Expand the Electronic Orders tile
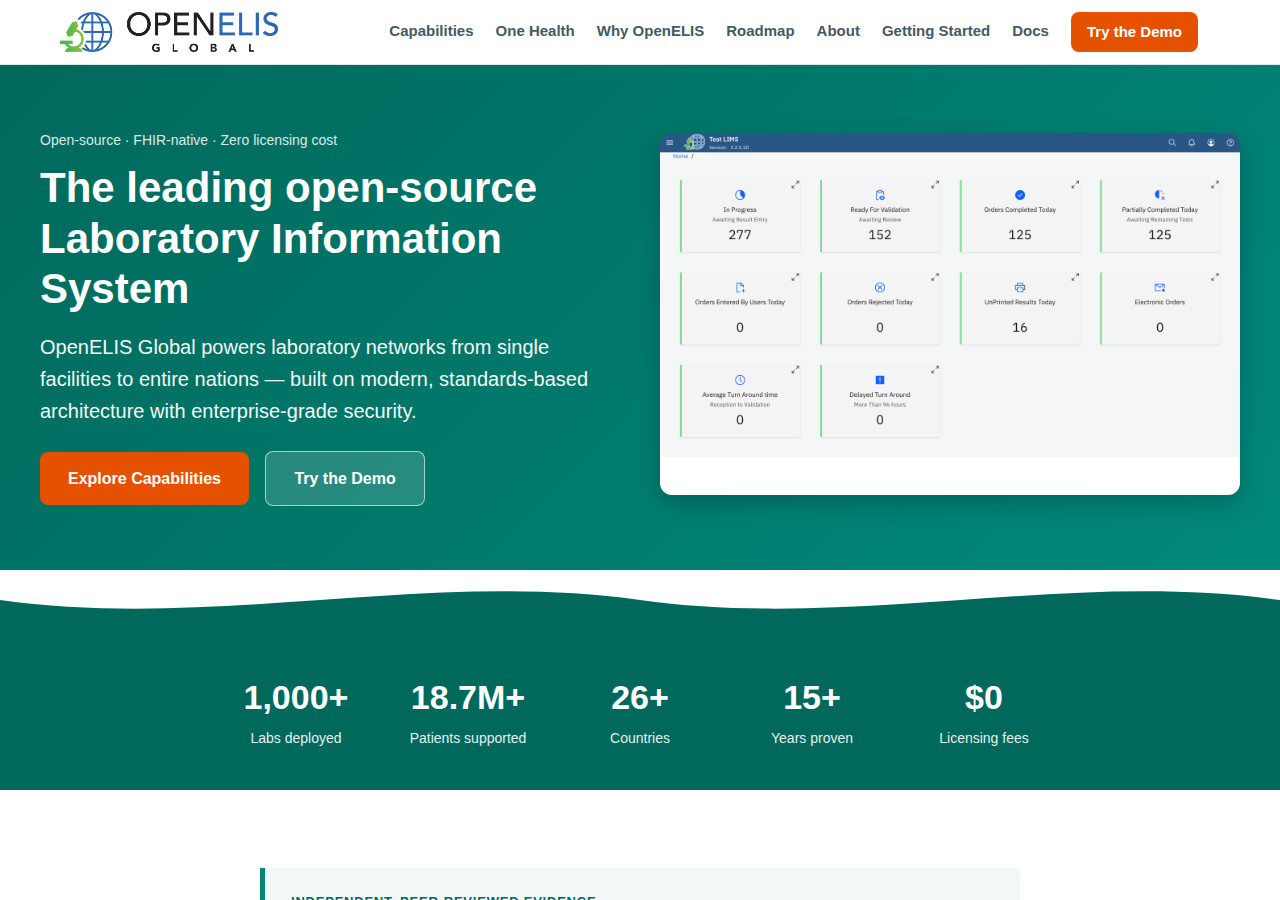The width and height of the screenshot is (1280, 900). click(x=1215, y=277)
